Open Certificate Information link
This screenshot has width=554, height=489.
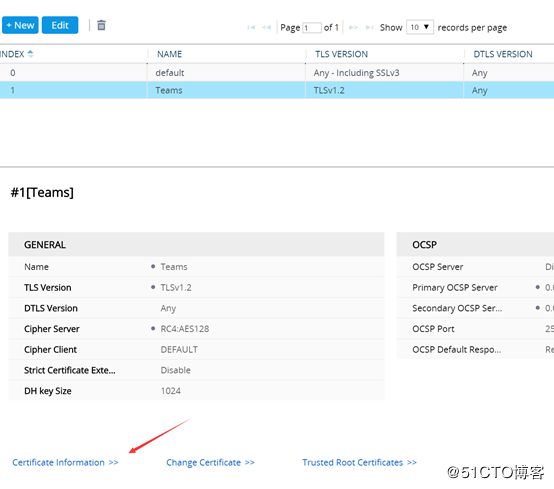[65, 462]
